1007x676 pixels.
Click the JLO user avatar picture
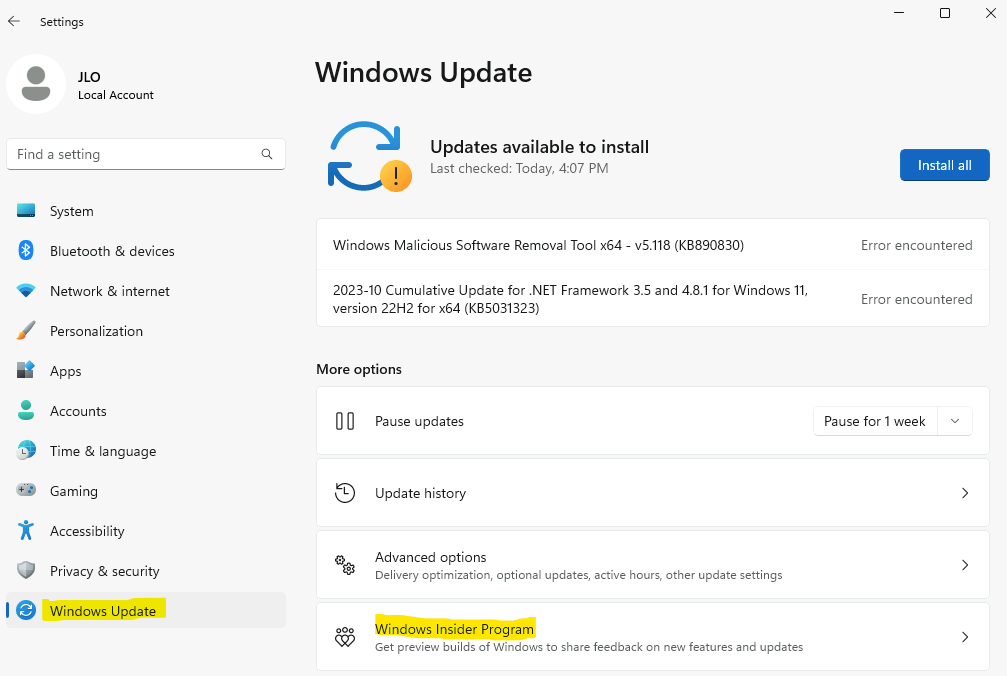36,84
